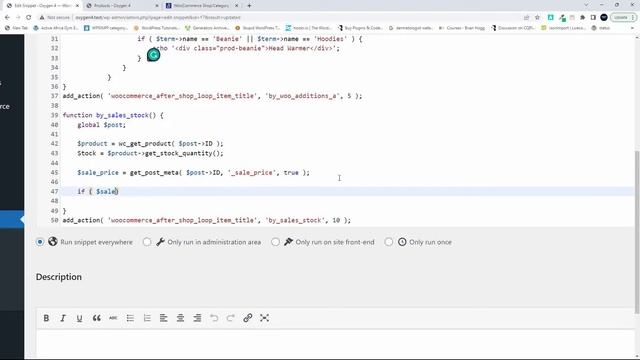Apply strikethrough (ABC) formatting
640x360 pixels.
tap(113, 318)
